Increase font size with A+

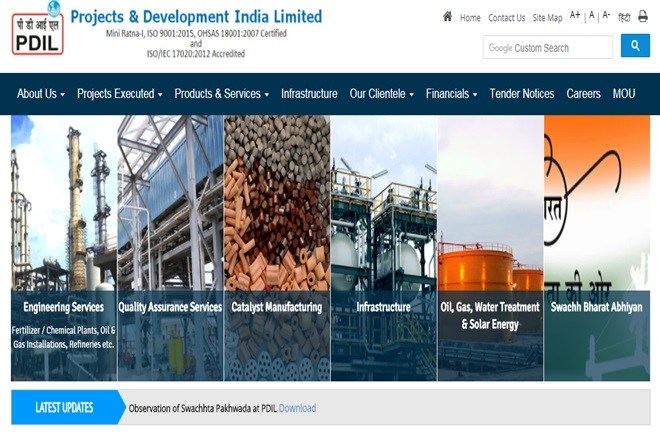click(575, 15)
